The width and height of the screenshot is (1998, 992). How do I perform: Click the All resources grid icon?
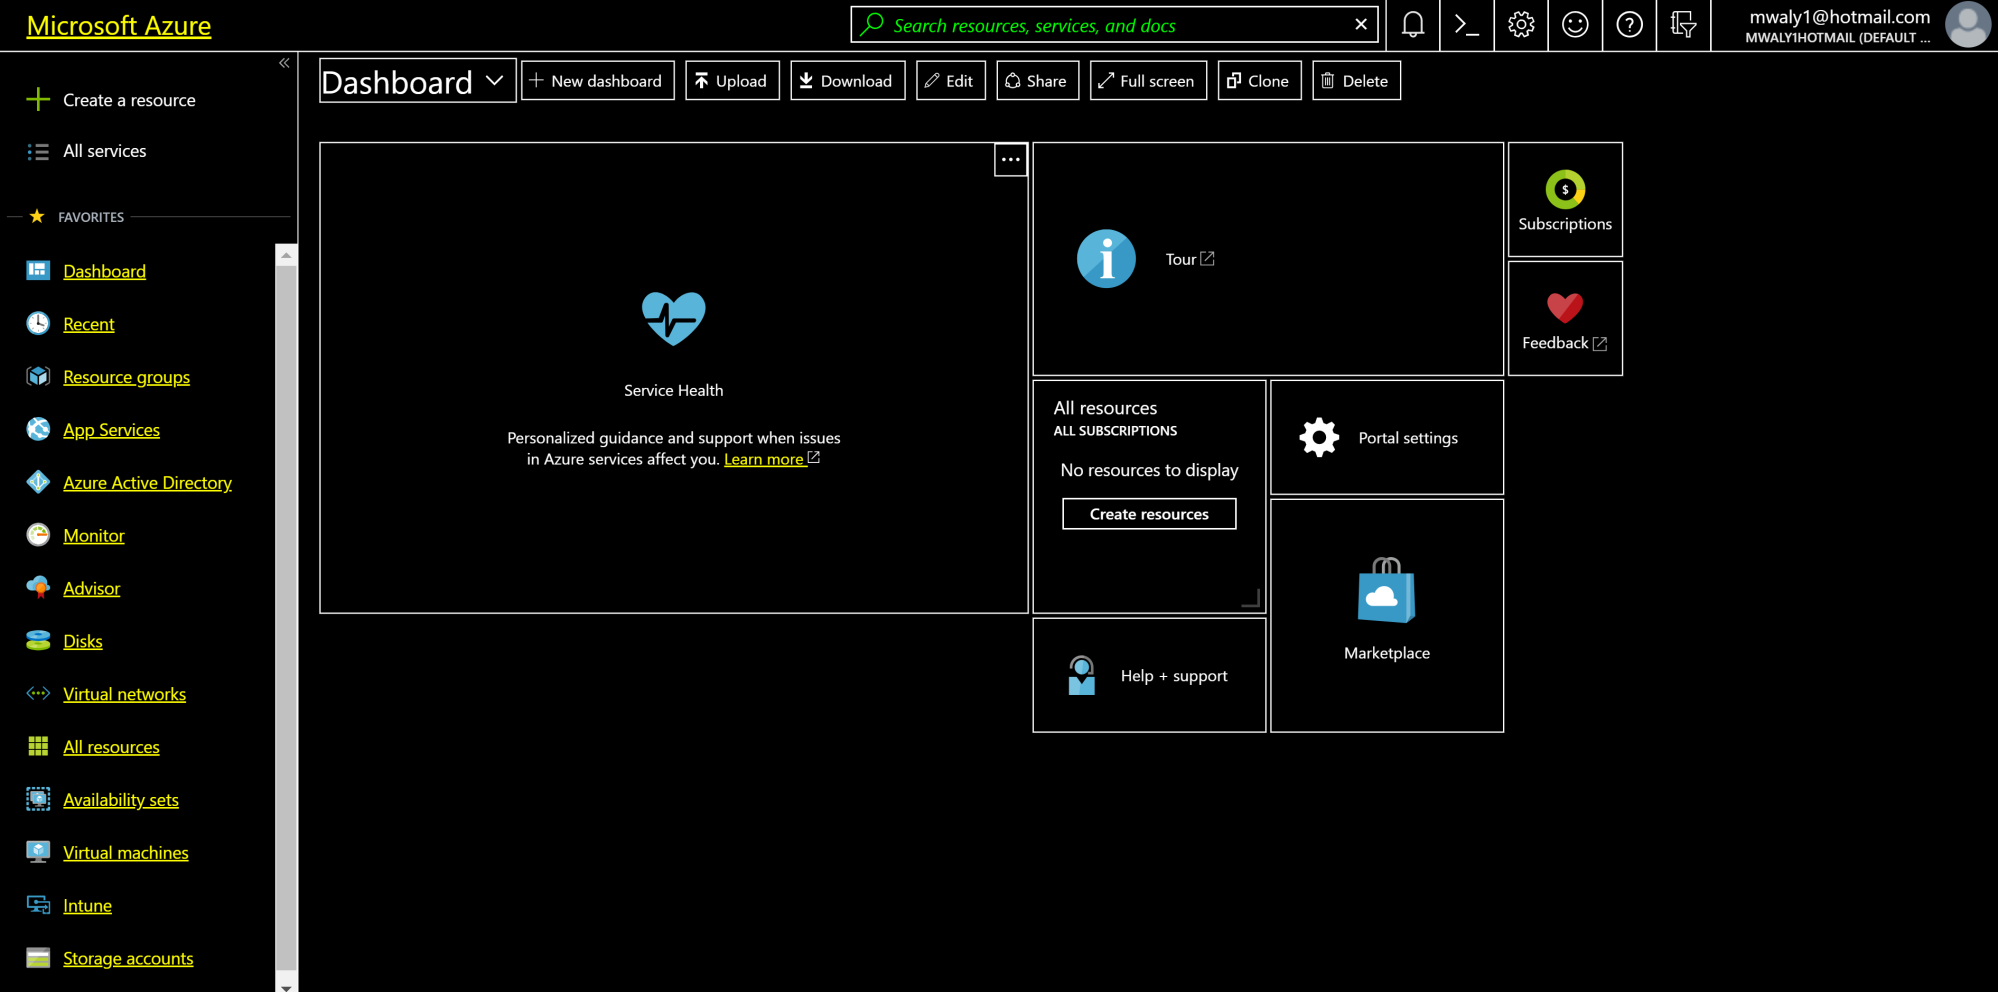[38, 746]
